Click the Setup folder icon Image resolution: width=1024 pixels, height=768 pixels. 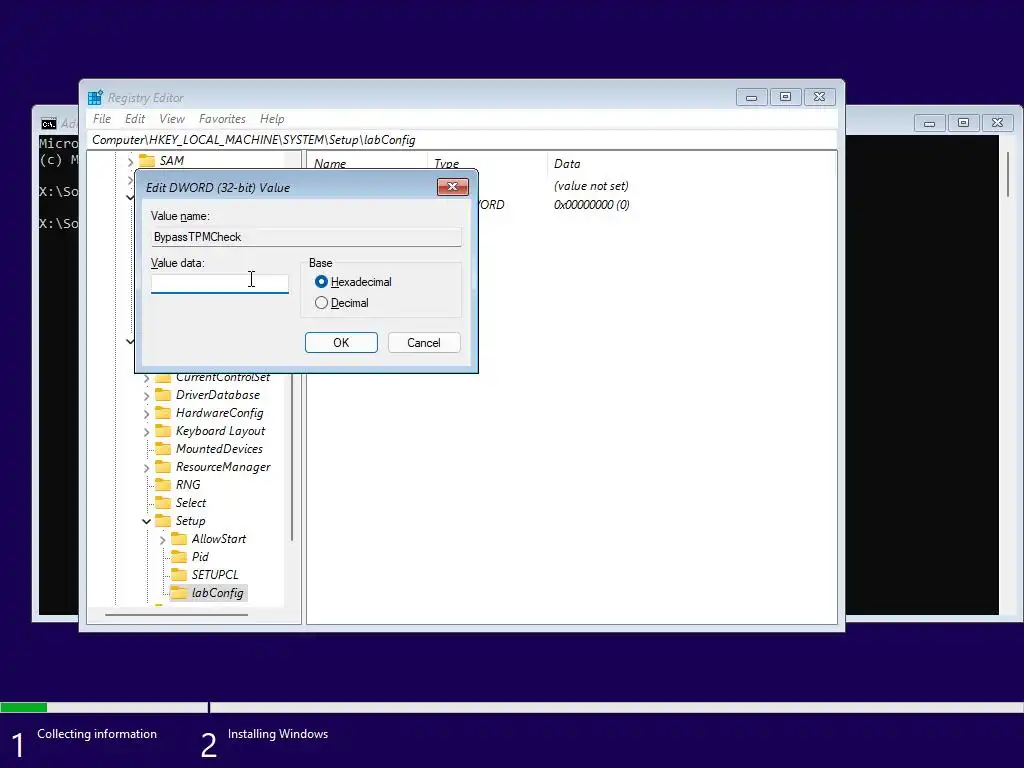tap(163, 520)
